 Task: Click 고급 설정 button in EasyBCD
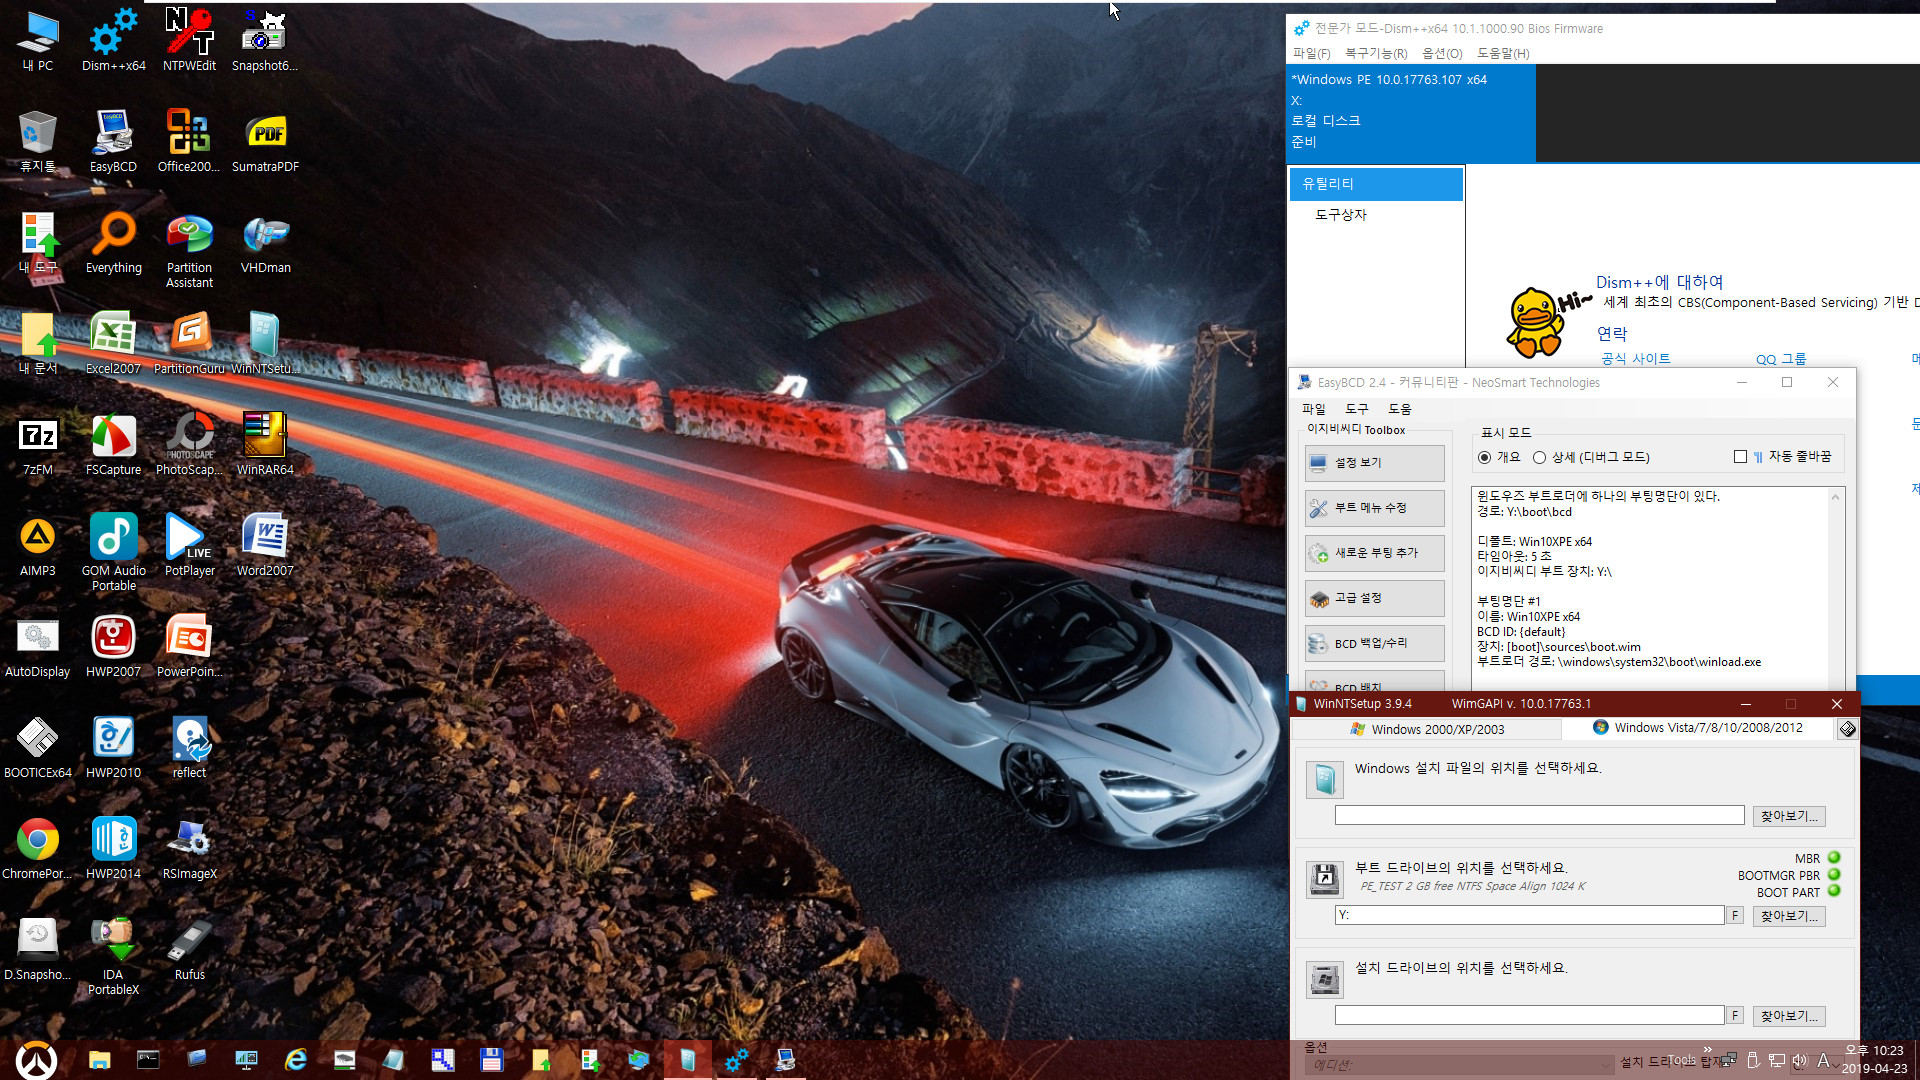[x=1374, y=598]
